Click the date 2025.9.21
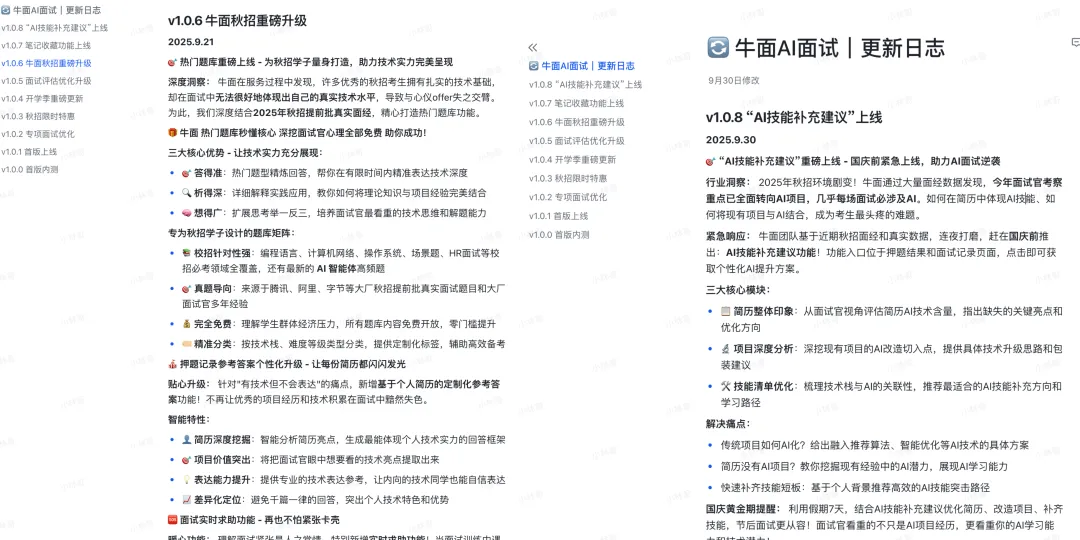The width and height of the screenshot is (1080, 540). pos(191,41)
